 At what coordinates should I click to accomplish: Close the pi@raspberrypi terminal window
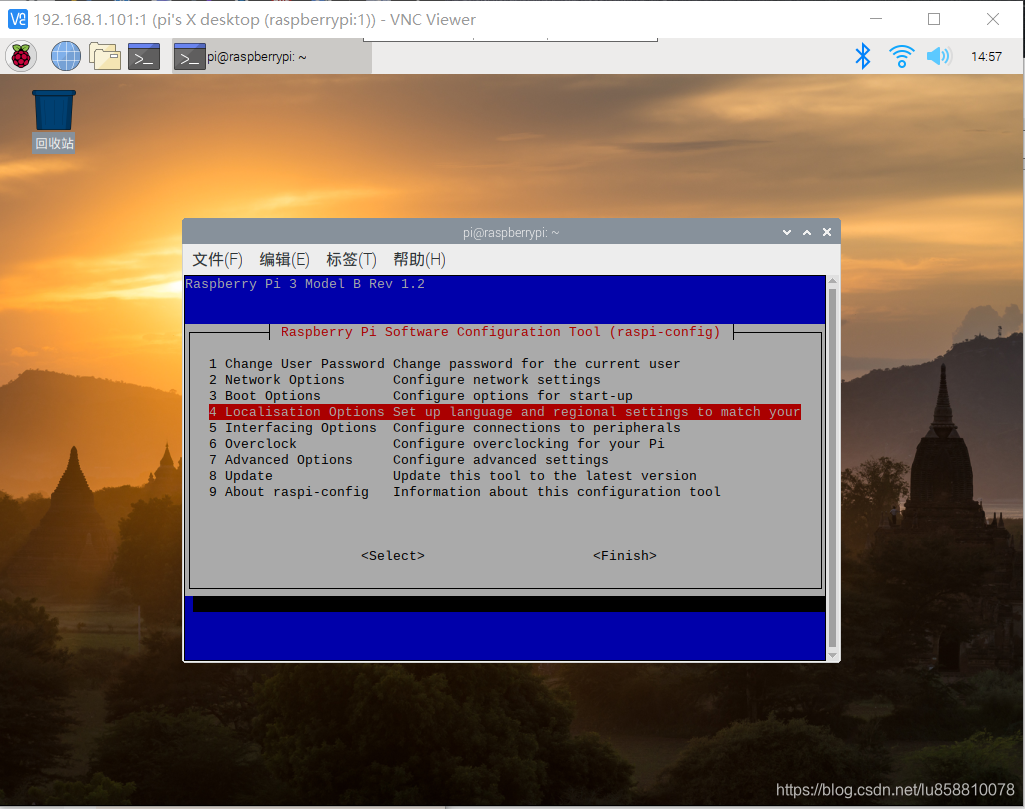click(827, 232)
